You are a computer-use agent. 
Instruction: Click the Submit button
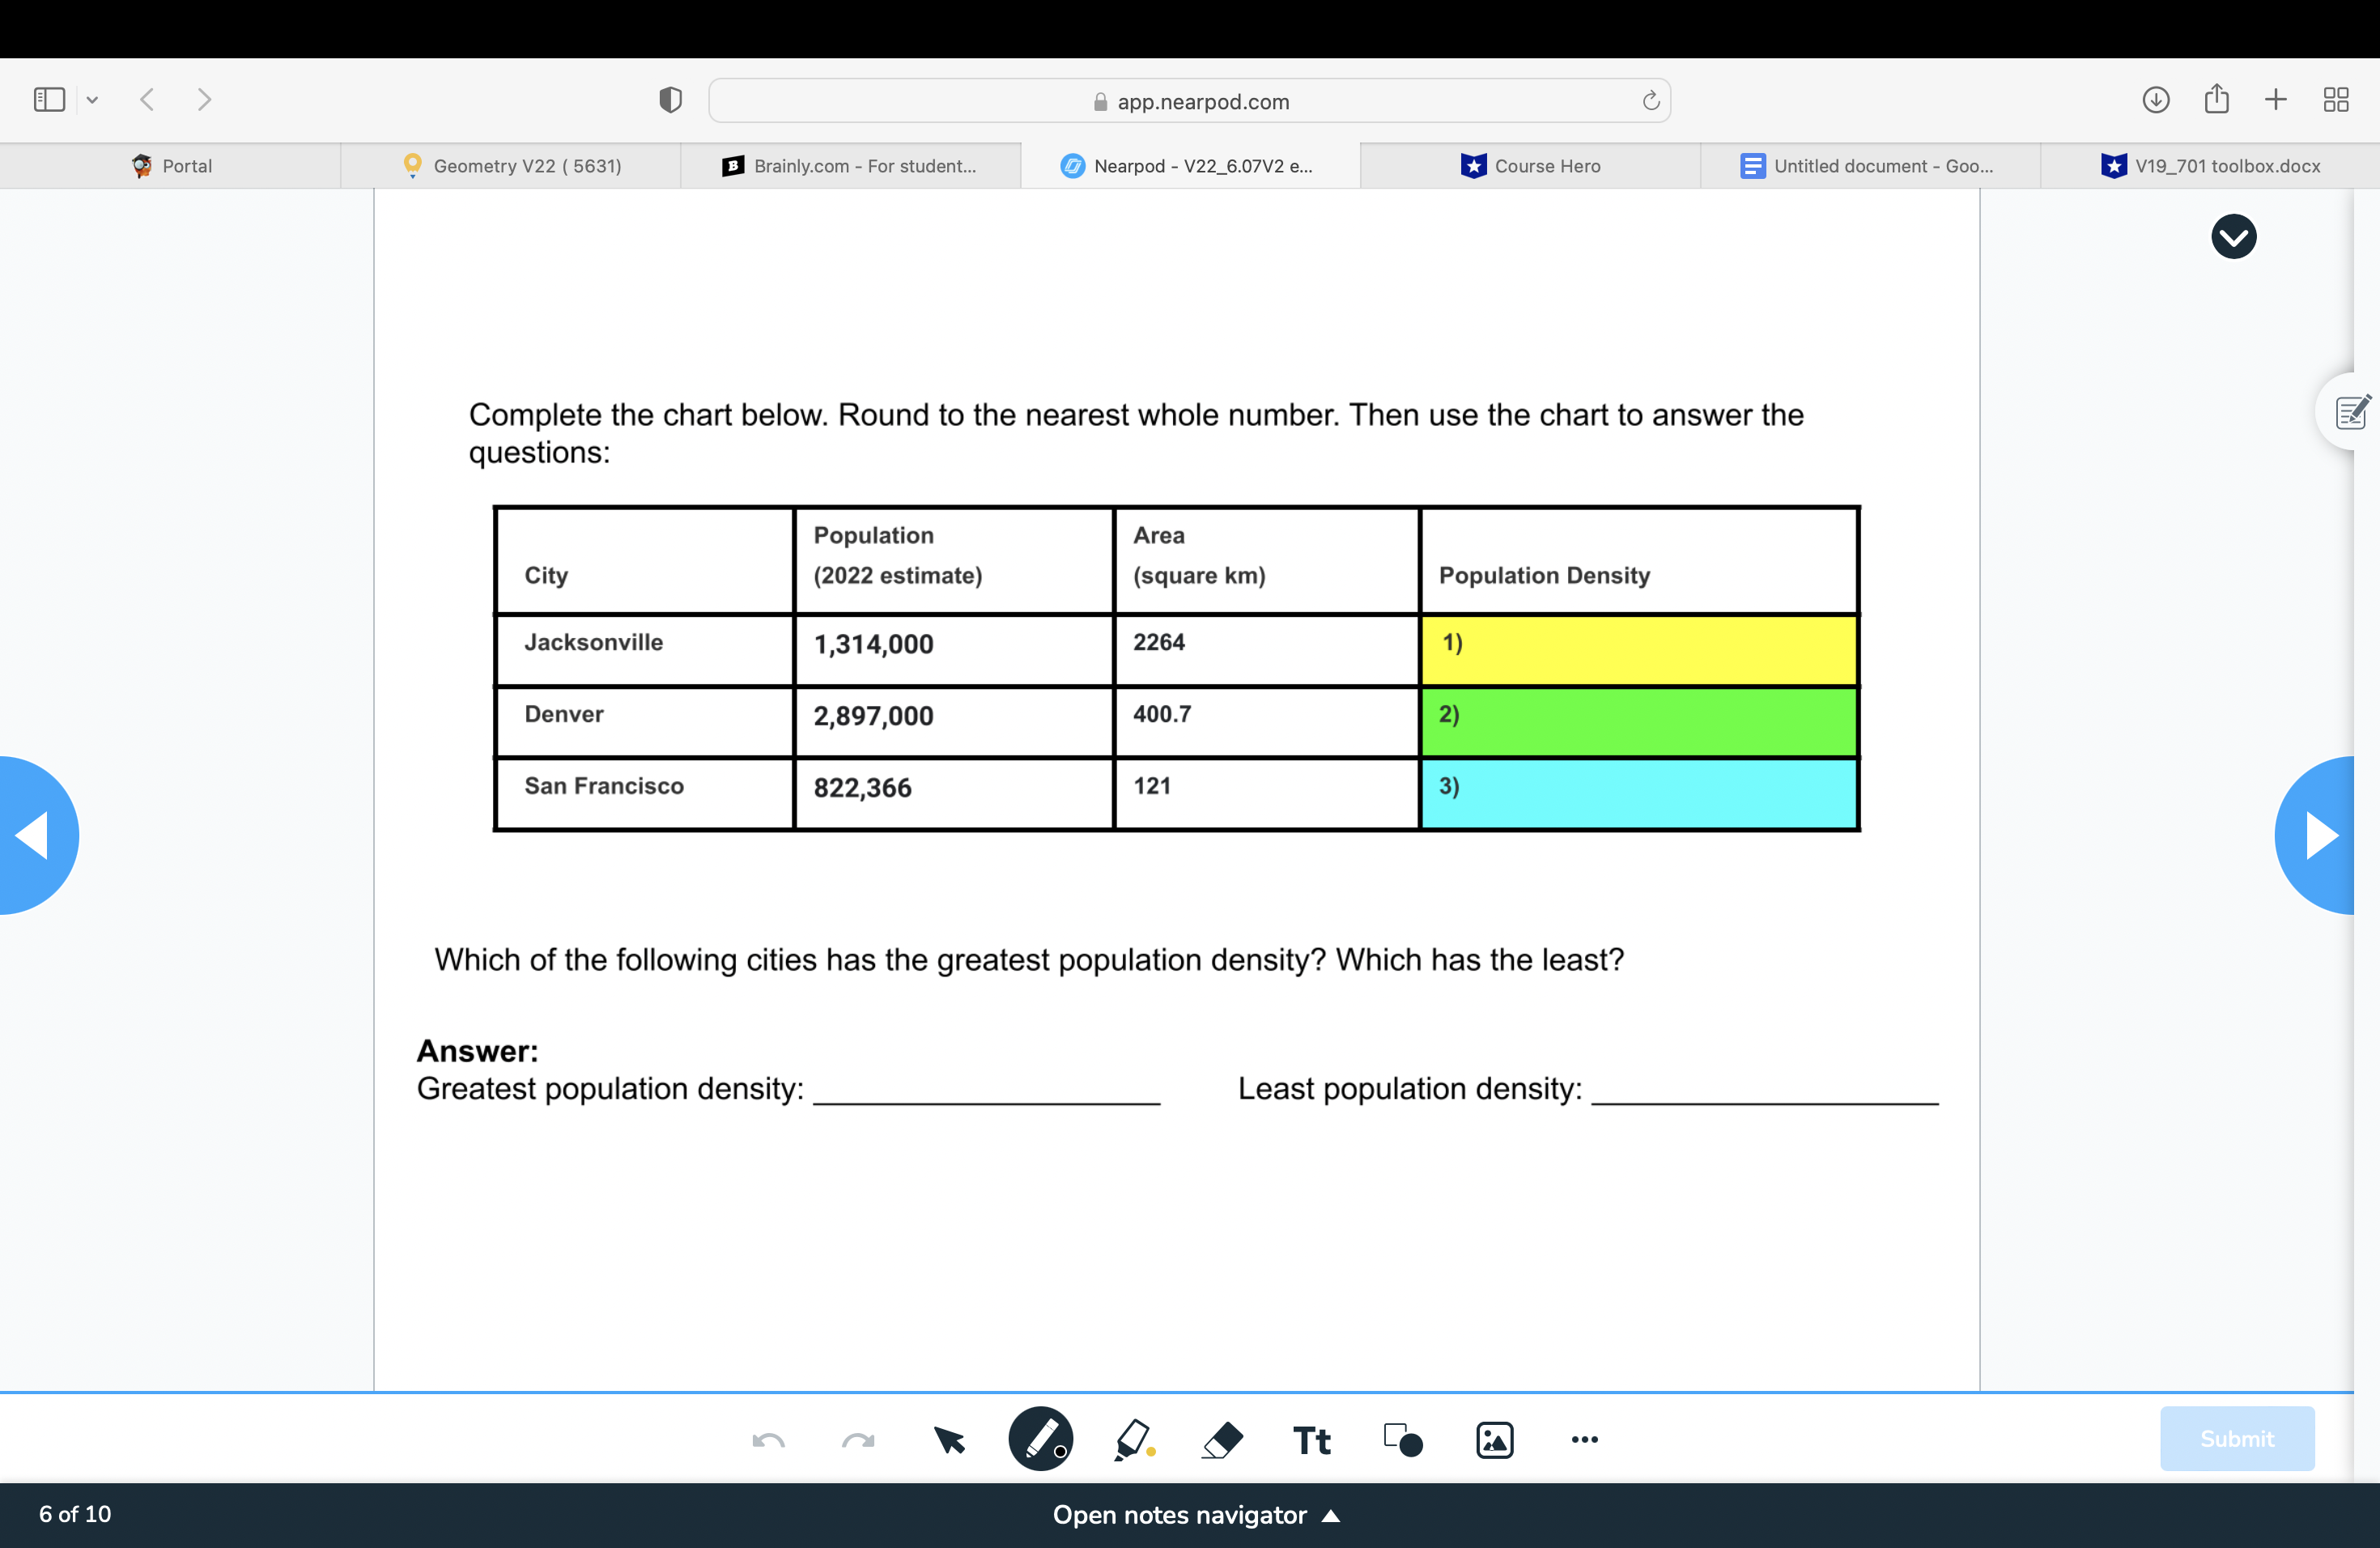point(2237,1438)
